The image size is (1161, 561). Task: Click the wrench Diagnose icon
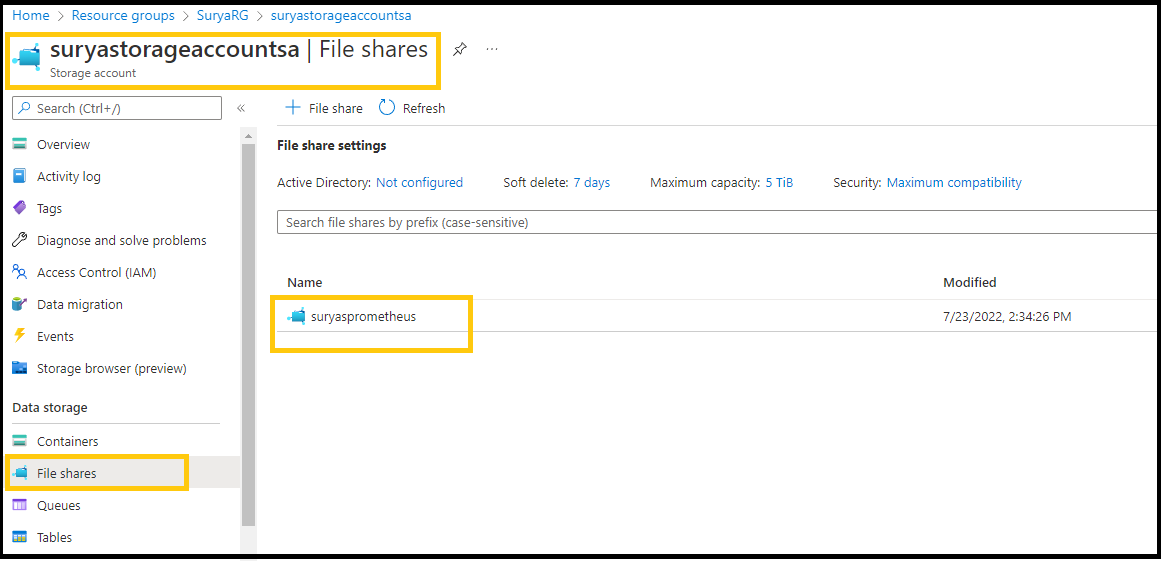(x=20, y=240)
